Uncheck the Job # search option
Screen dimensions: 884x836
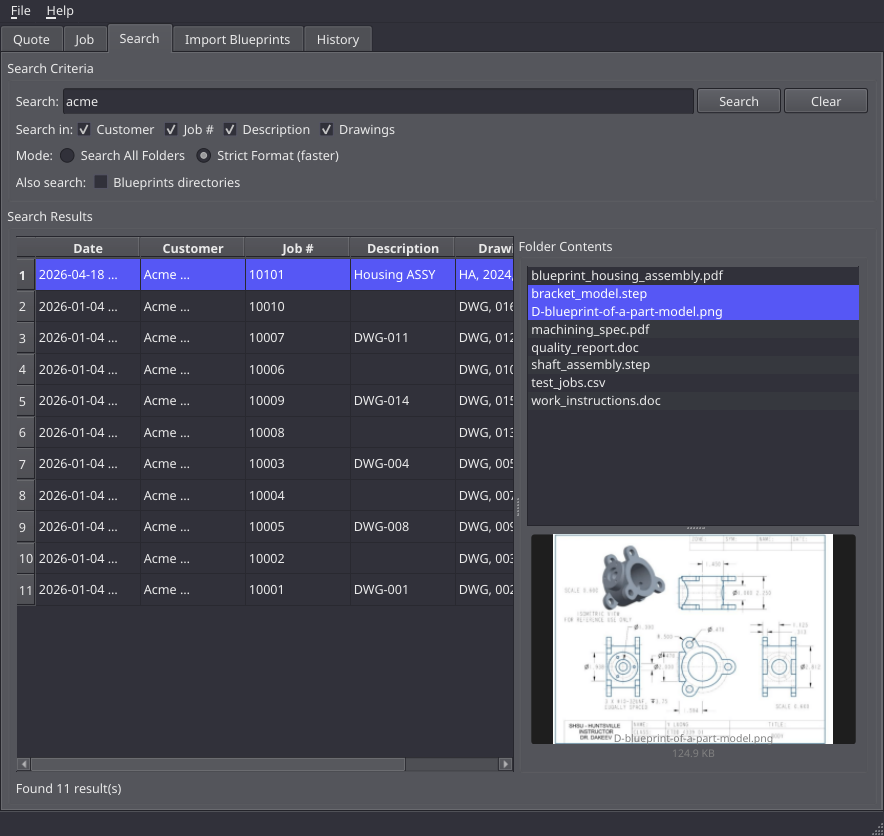point(171,130)
